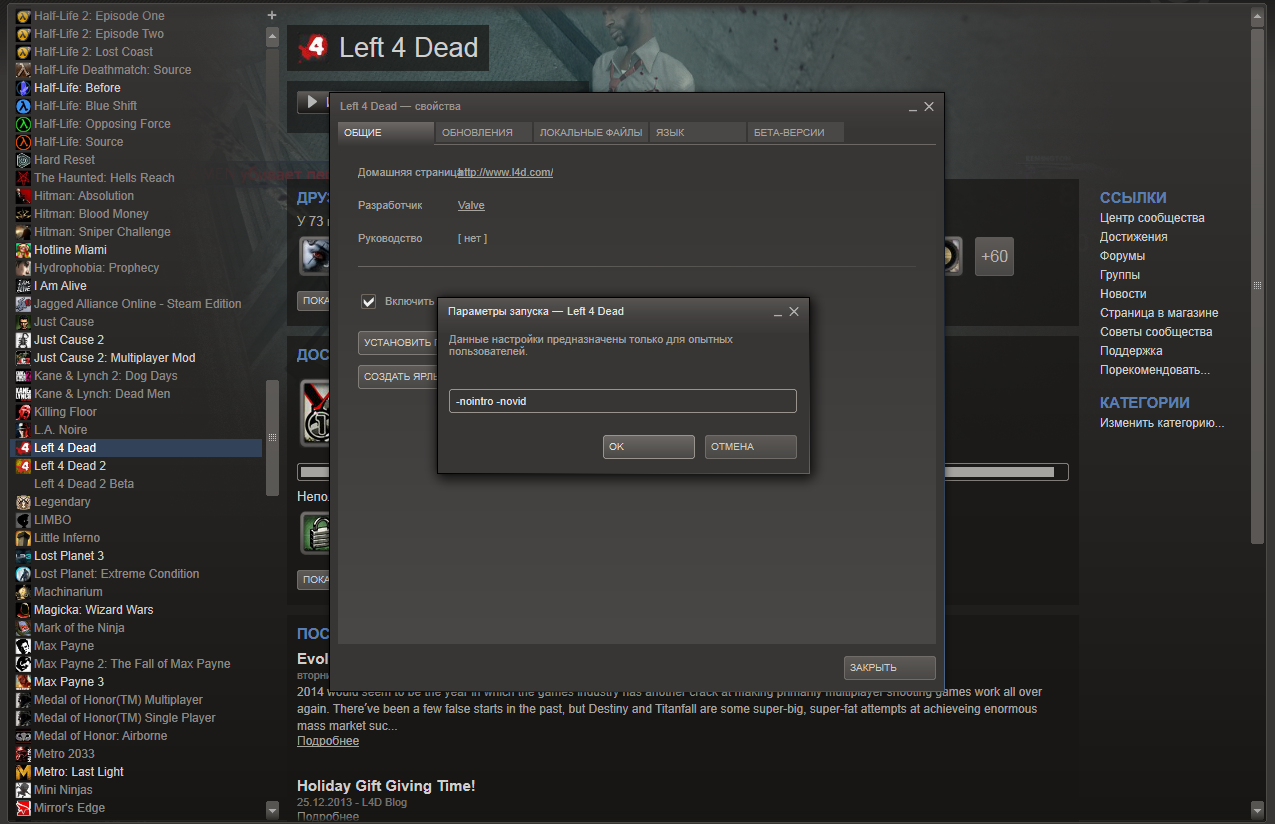The height and width of the screenshot is (824, 1275).
Task: Click the play button for Left 4 Dead
Action: point(312,102)
